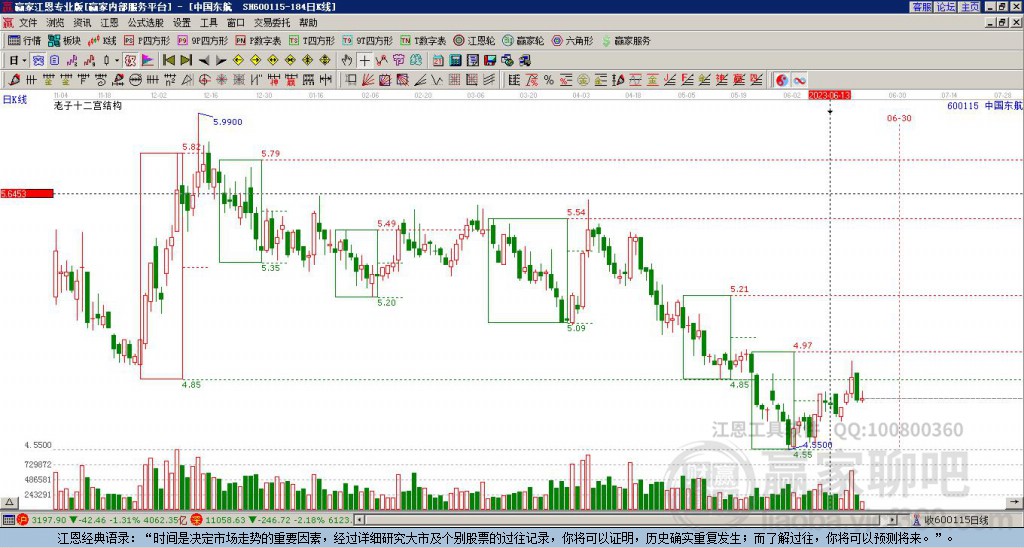Switch to K线 view
Screen dimensions: 1024x548
click(x=103, y=40)
